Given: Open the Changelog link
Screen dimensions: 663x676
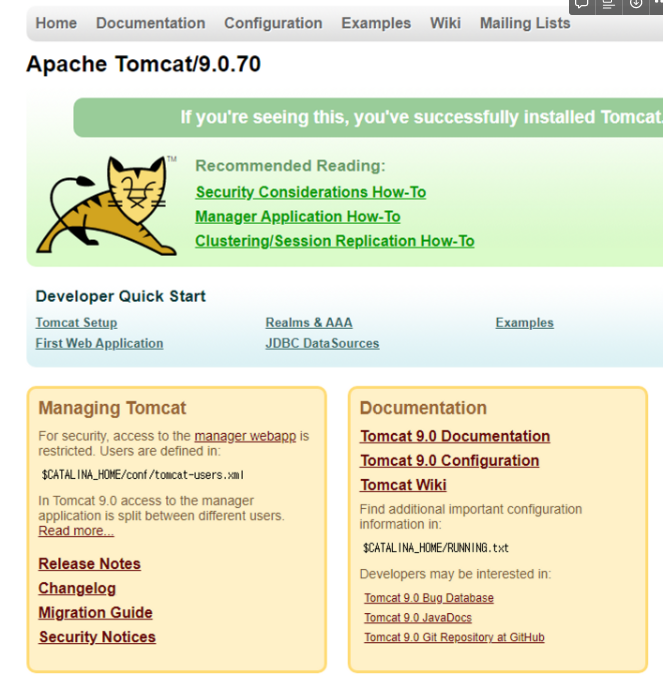Looking at the screenshot, I should [77, 588].
